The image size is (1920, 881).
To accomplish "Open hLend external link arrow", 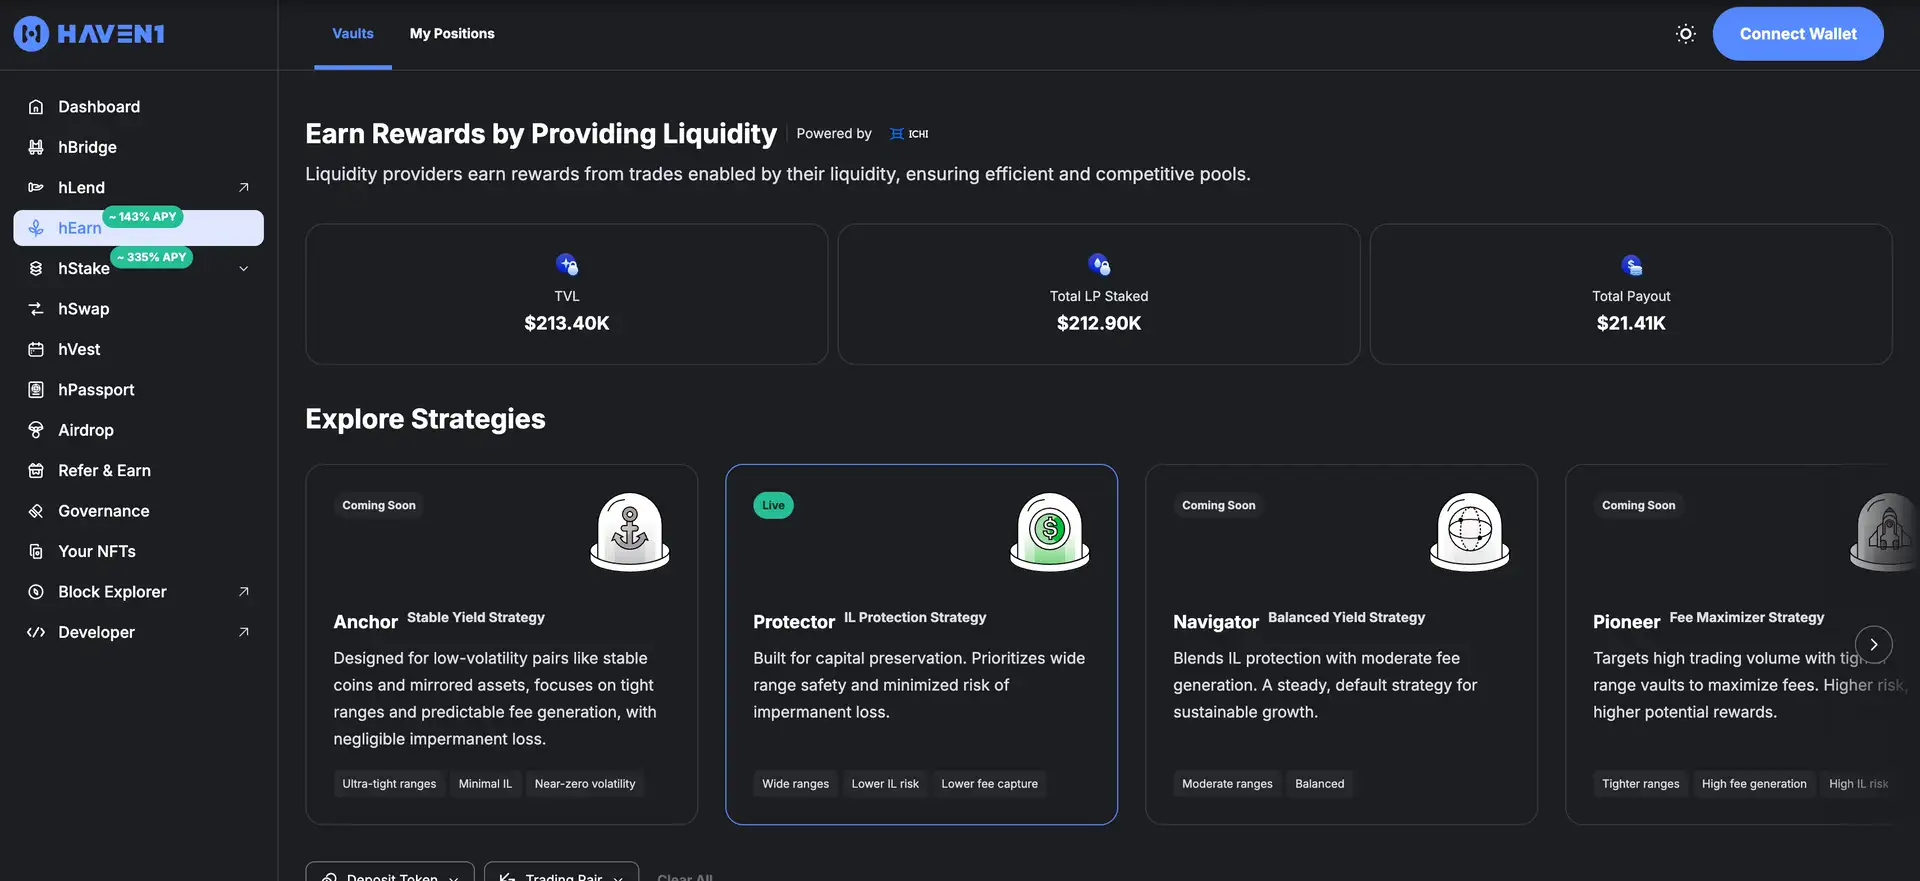I will (x=243, y=188).
